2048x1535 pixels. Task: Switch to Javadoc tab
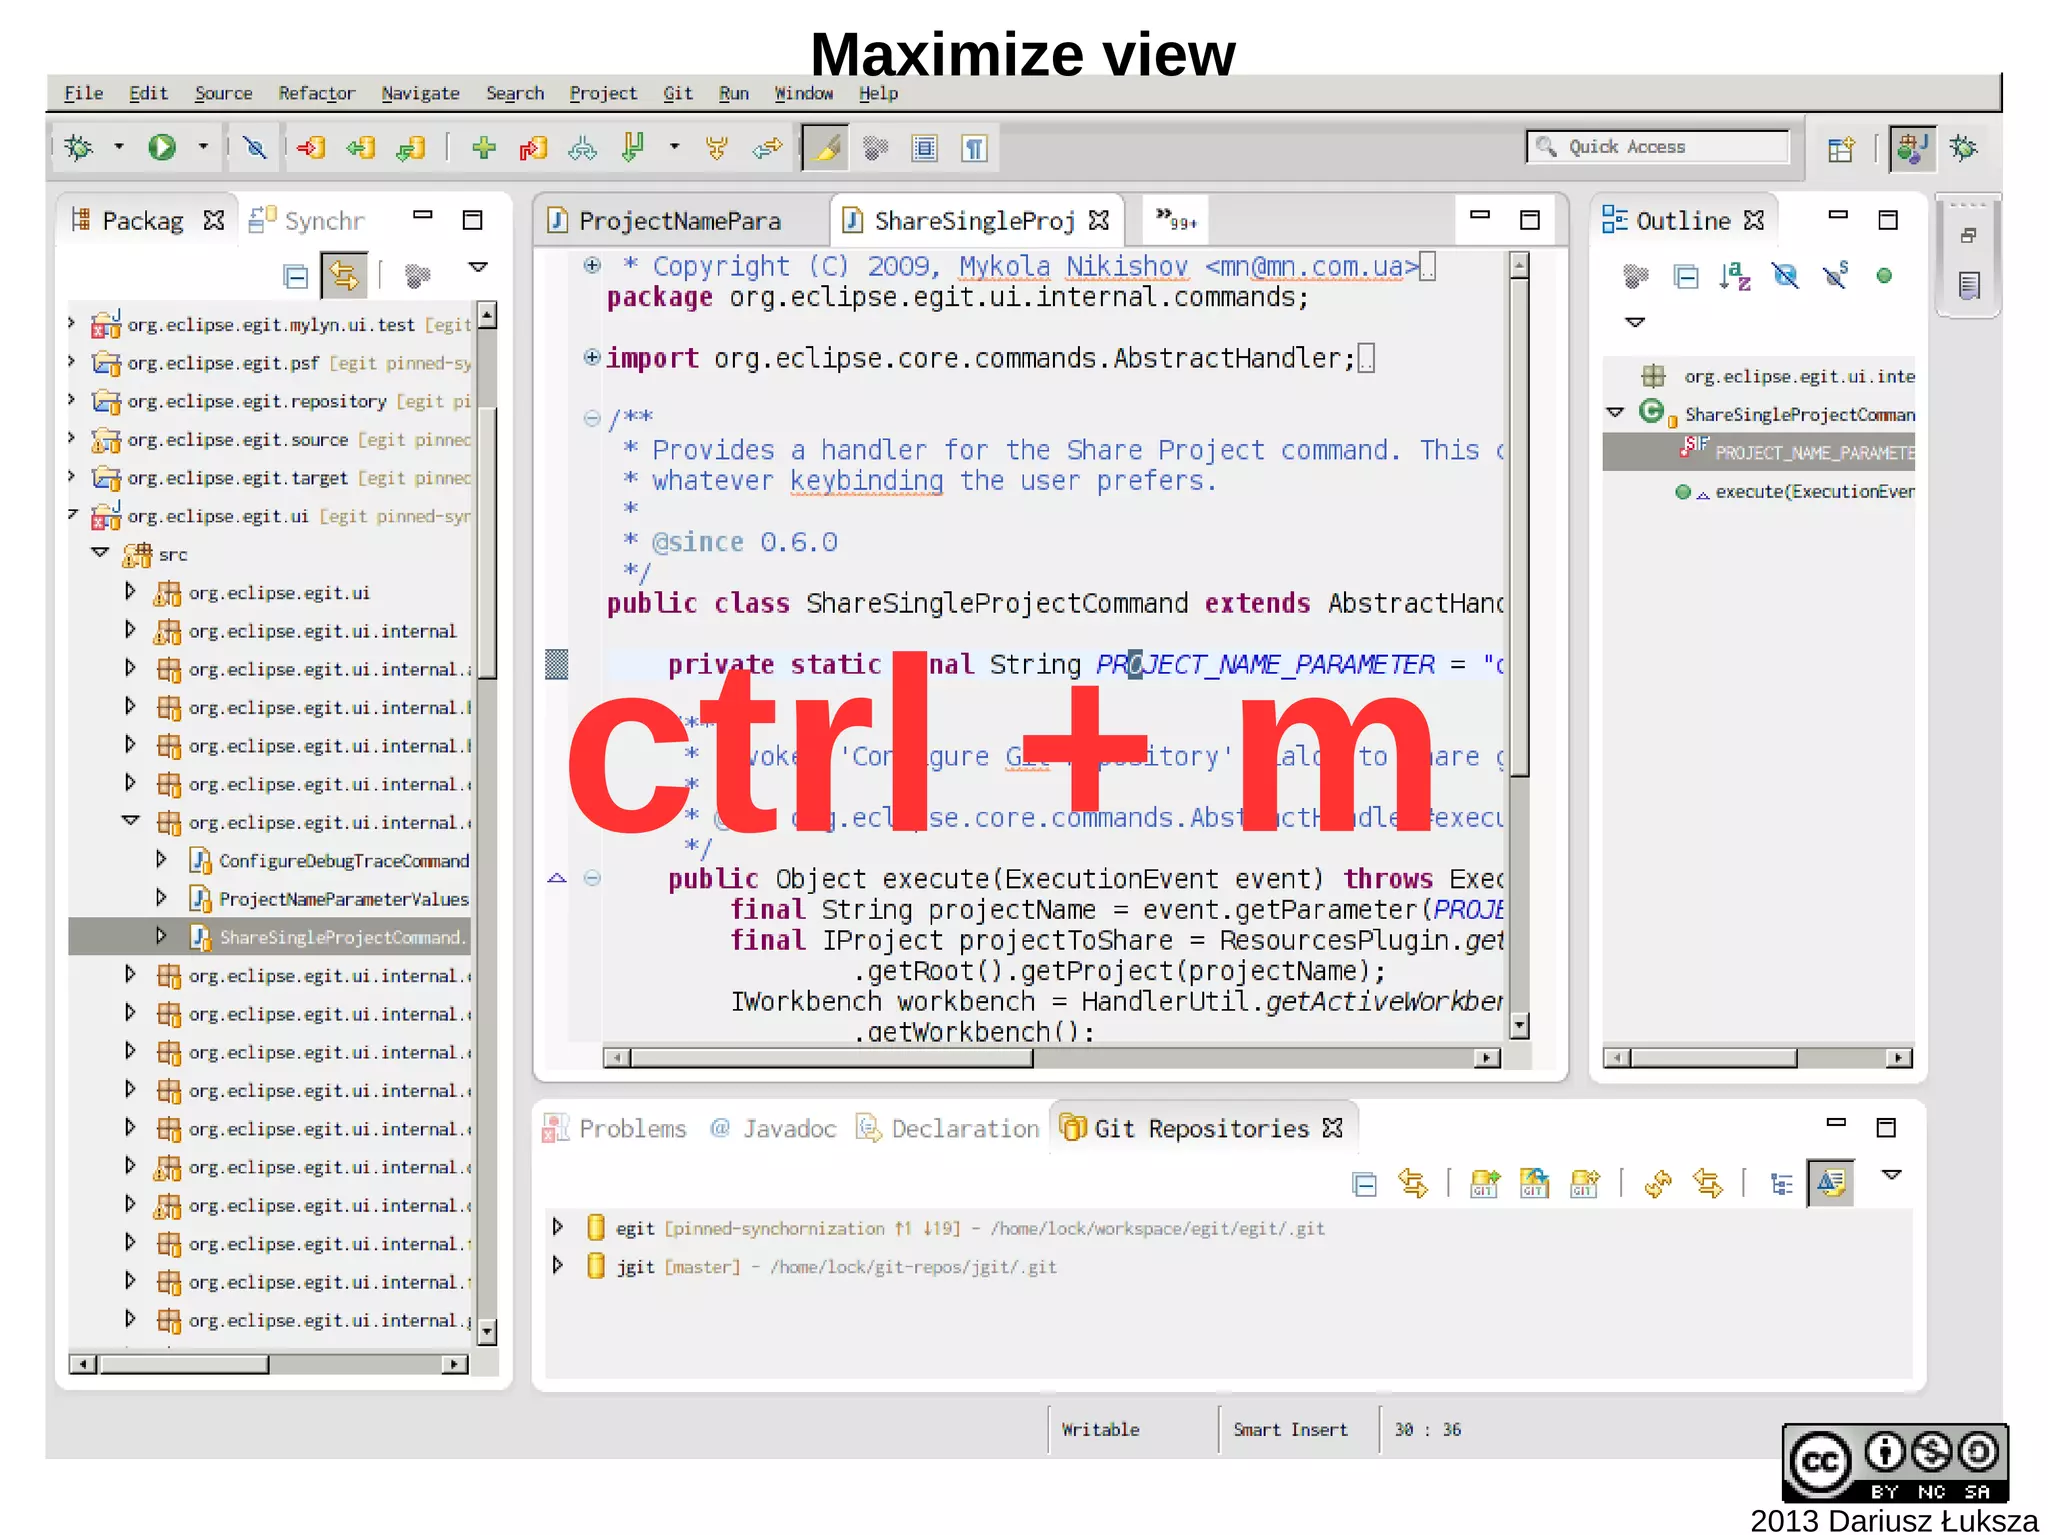773,1128
